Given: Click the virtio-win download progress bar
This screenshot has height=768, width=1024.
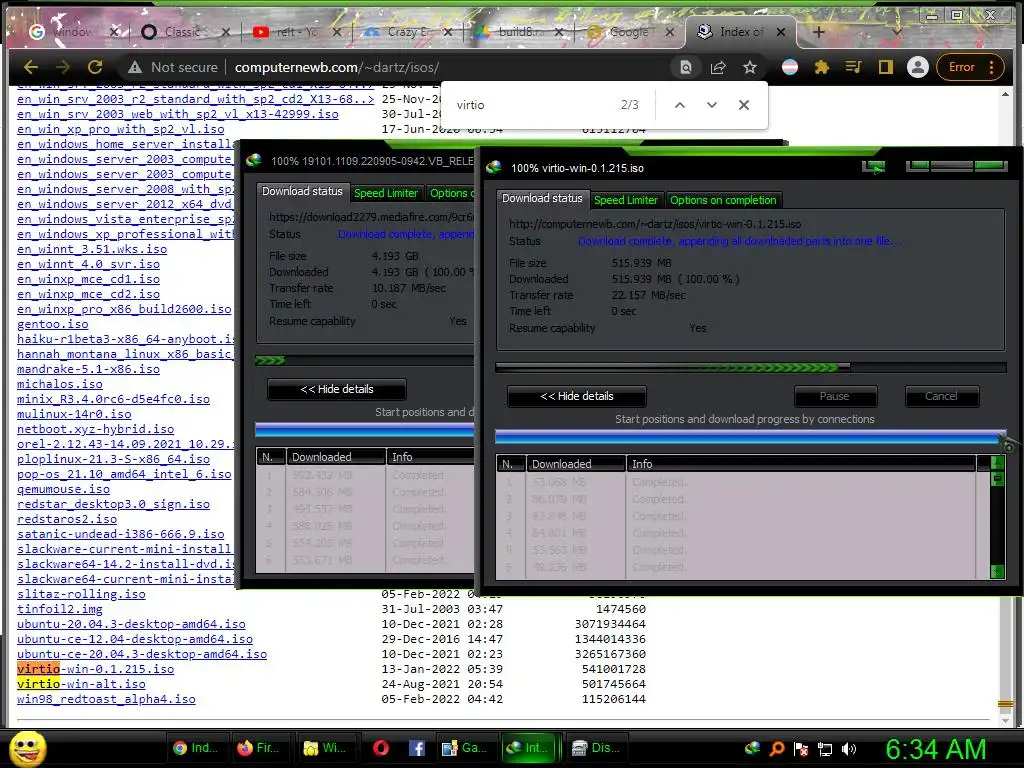Looking at the screenshot, I should click(750, 368).
